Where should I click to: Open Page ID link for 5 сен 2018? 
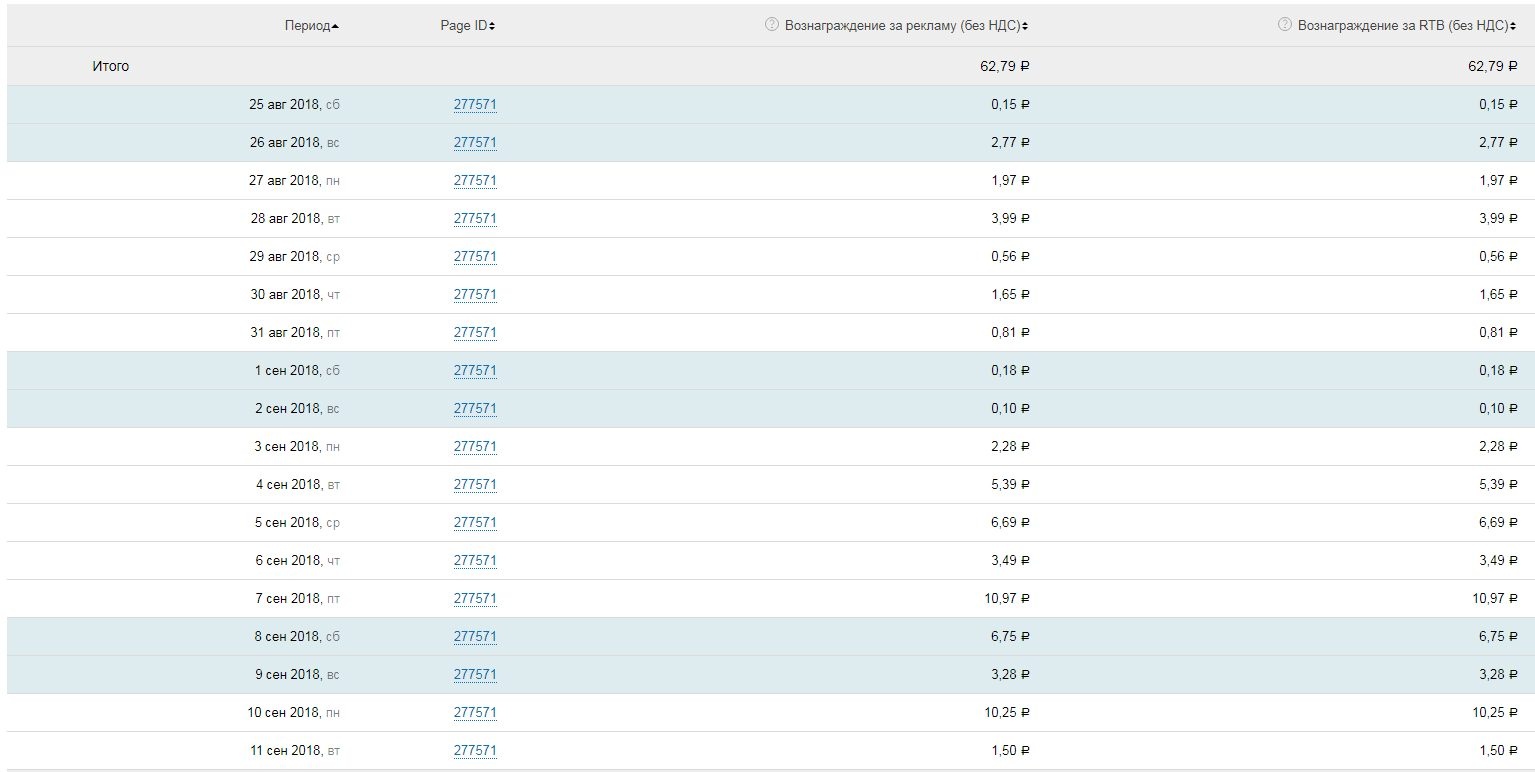475,523
